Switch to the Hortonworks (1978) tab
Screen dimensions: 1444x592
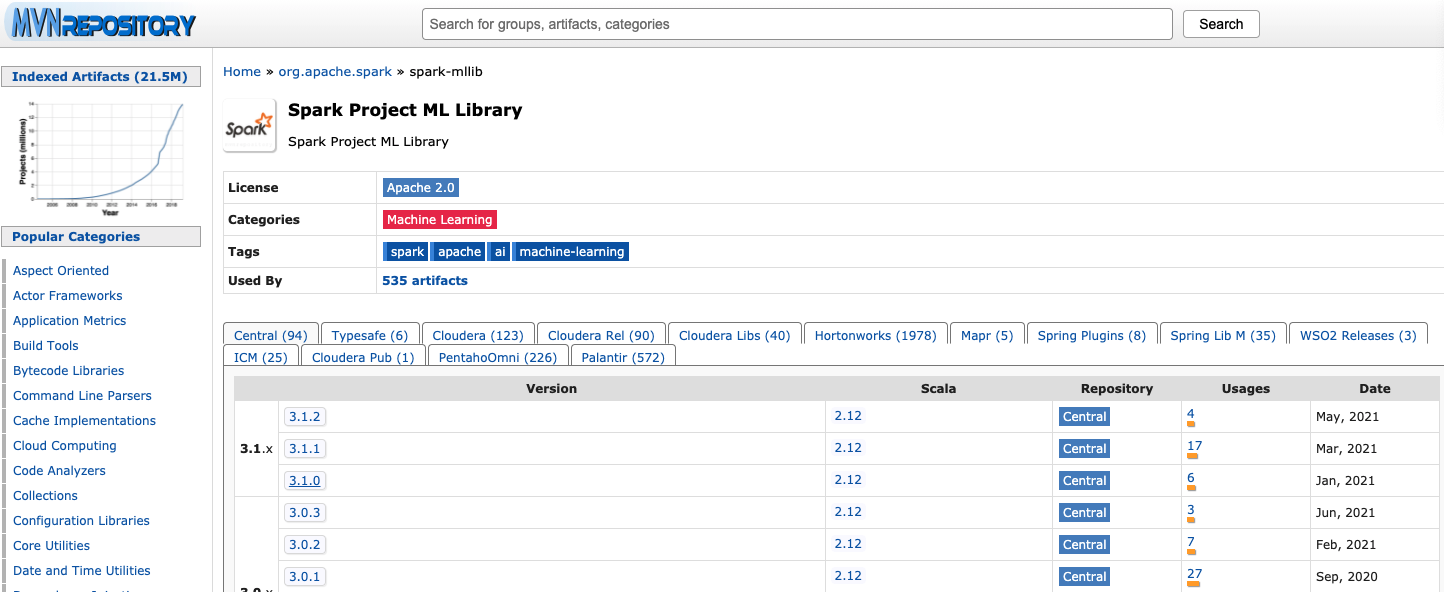[875, 334]
